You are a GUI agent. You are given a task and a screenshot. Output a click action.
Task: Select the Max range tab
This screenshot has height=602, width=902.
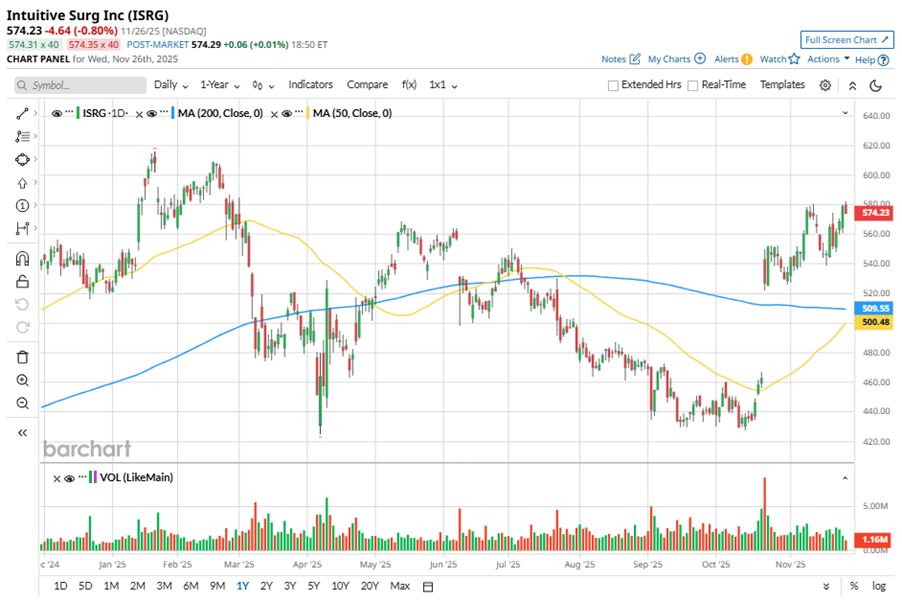pos(400,586)
